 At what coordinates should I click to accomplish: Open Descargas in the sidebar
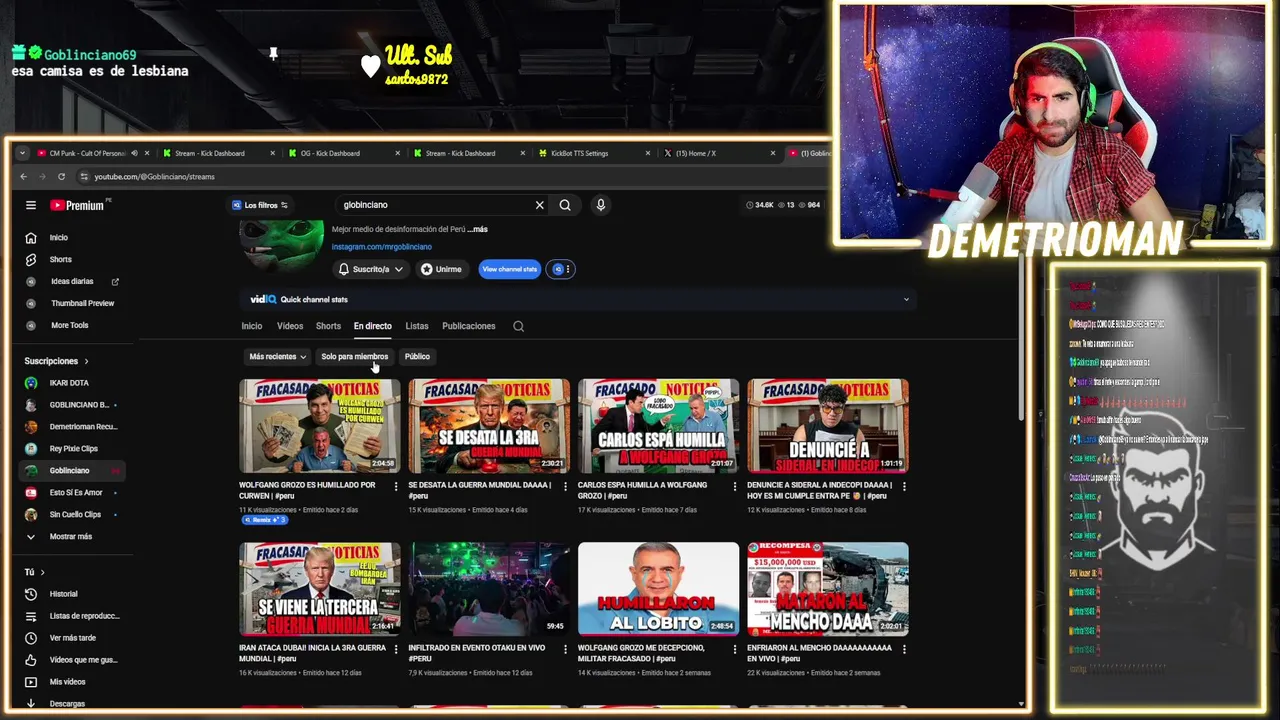[x=67, y=703]
